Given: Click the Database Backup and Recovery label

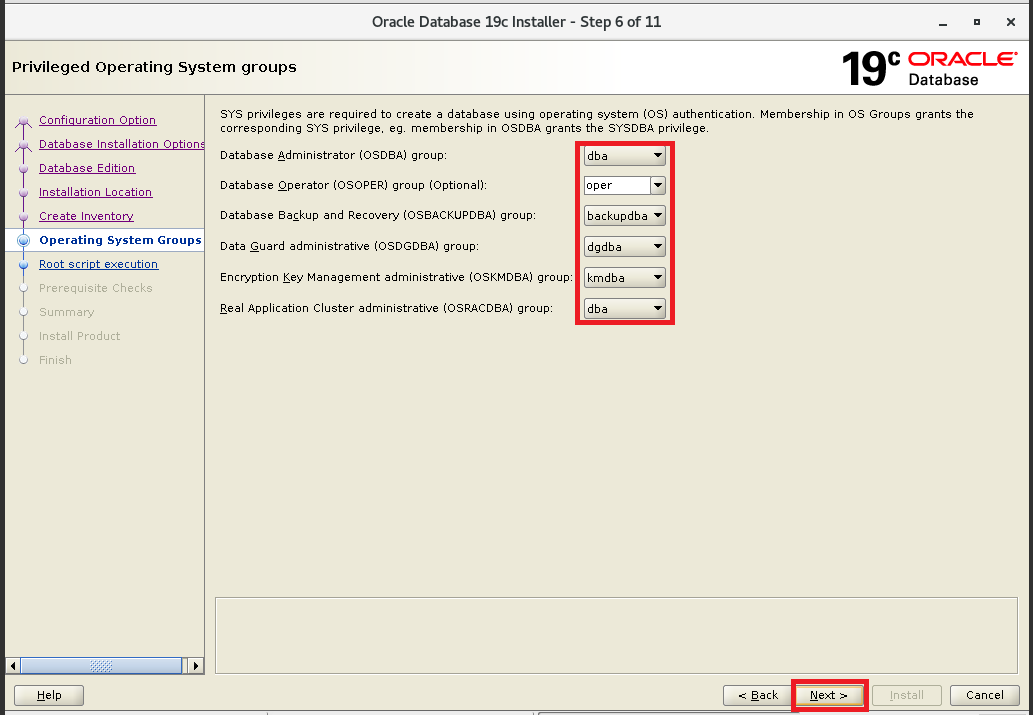Looking at the screenshot, I should [378, 215].
